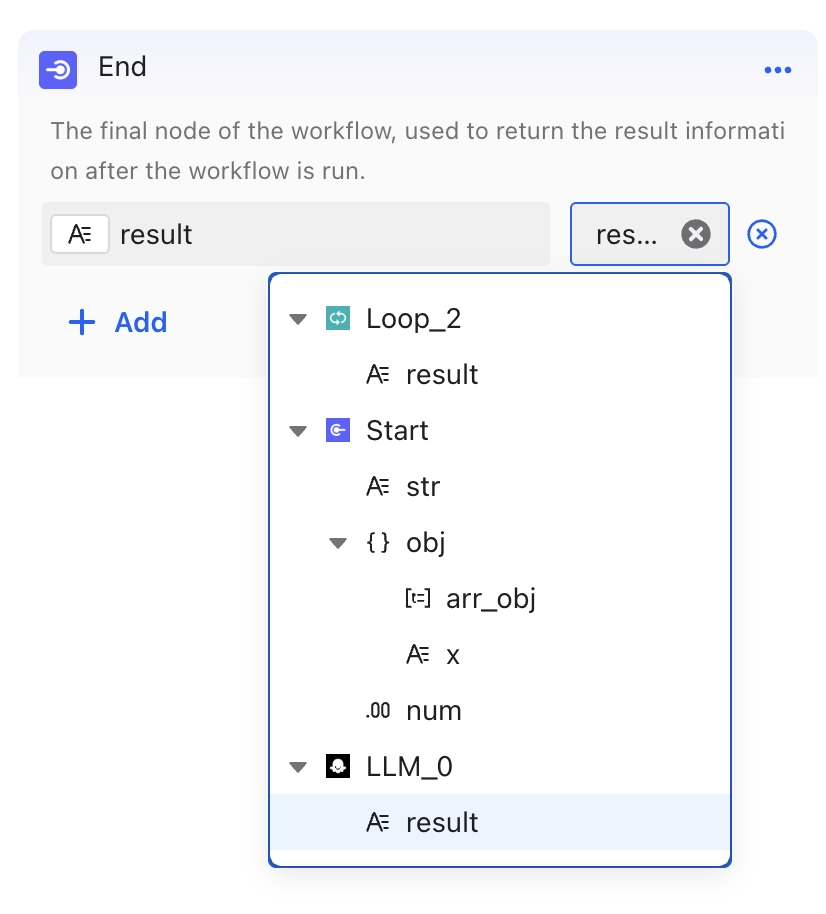This screenshot has width=826, height=914.
Task: Collapse the Start tree group
Action: (298, 431)
